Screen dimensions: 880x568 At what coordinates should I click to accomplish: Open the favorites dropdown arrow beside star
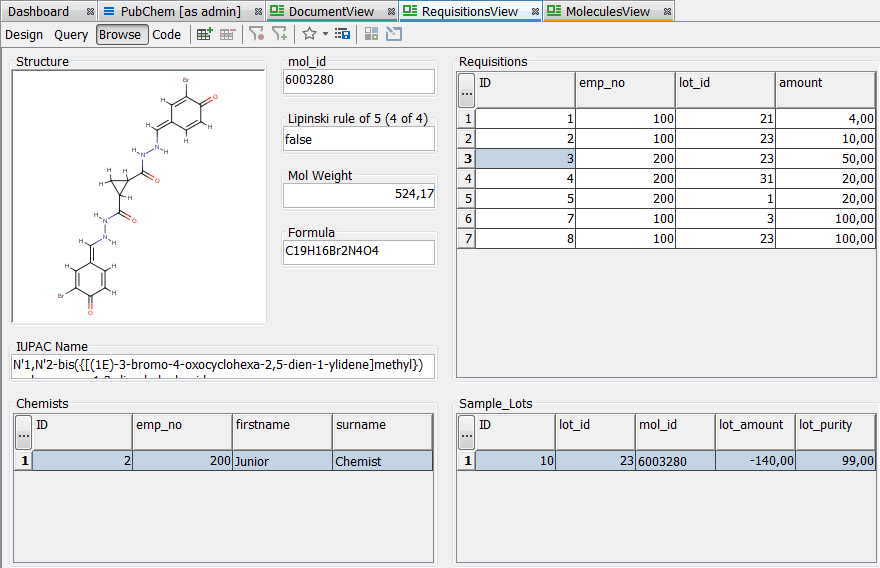click(325, 34)
